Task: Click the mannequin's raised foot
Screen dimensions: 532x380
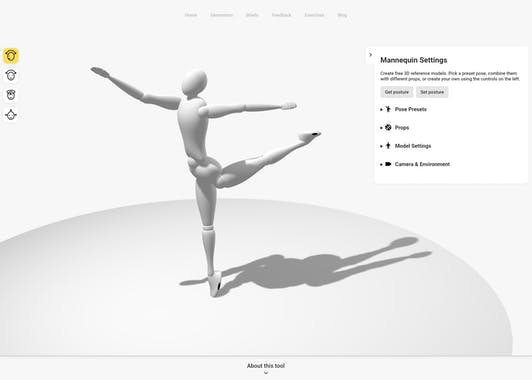Action: 309,136
